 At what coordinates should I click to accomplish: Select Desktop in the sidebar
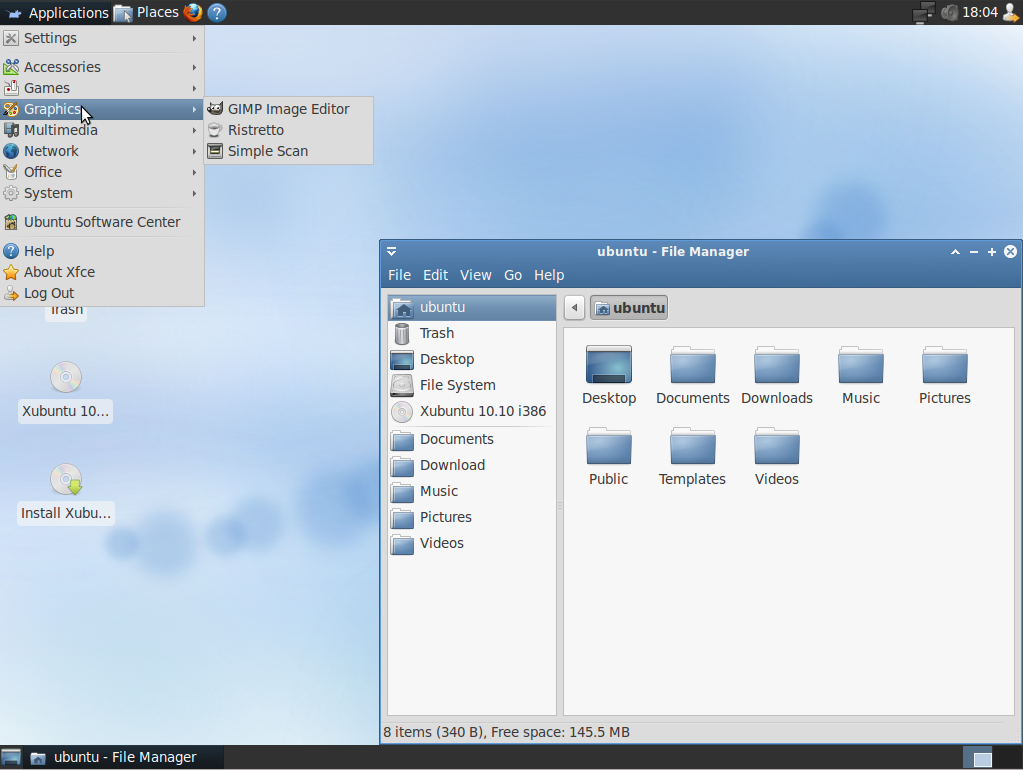472,360
